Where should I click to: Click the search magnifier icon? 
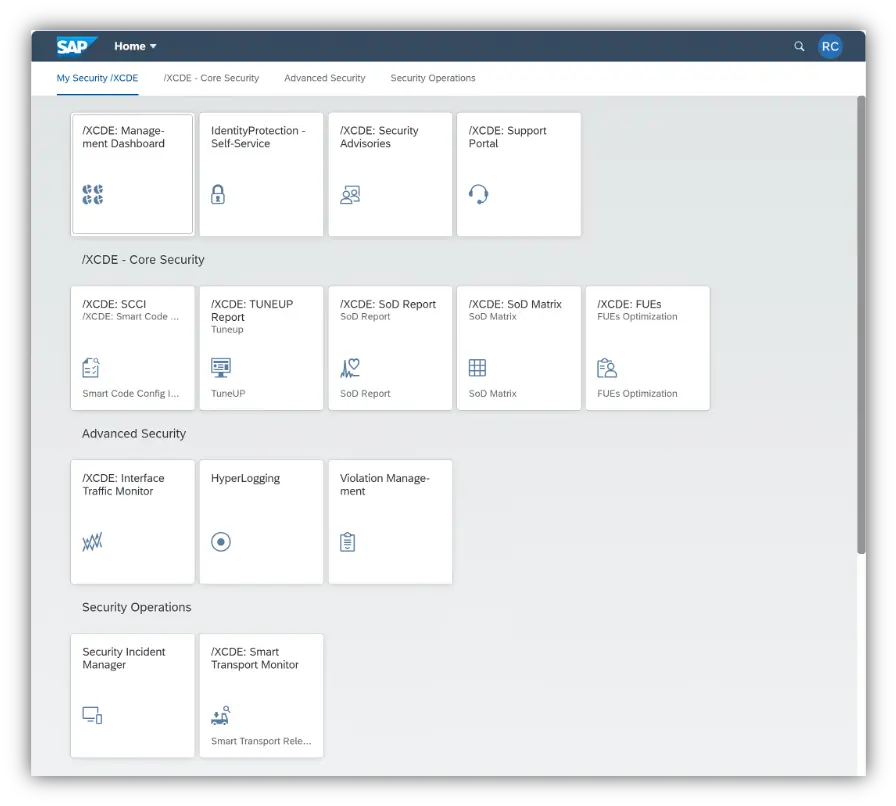pyautogui.click(x=799, y=46)
